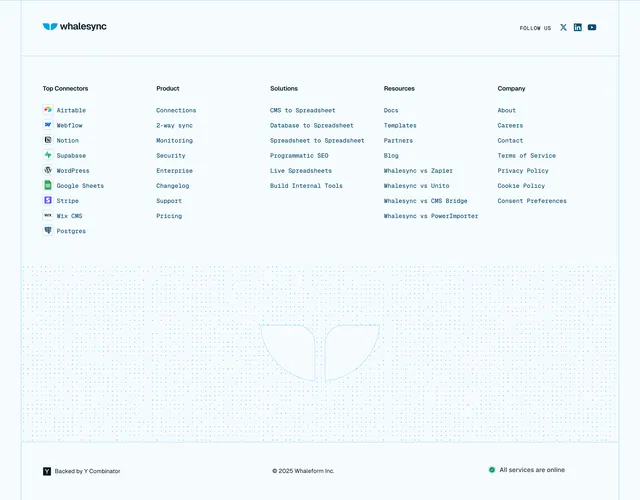Open Whalesync vs CMS Bridge comparison

click(x=425, y=201)
